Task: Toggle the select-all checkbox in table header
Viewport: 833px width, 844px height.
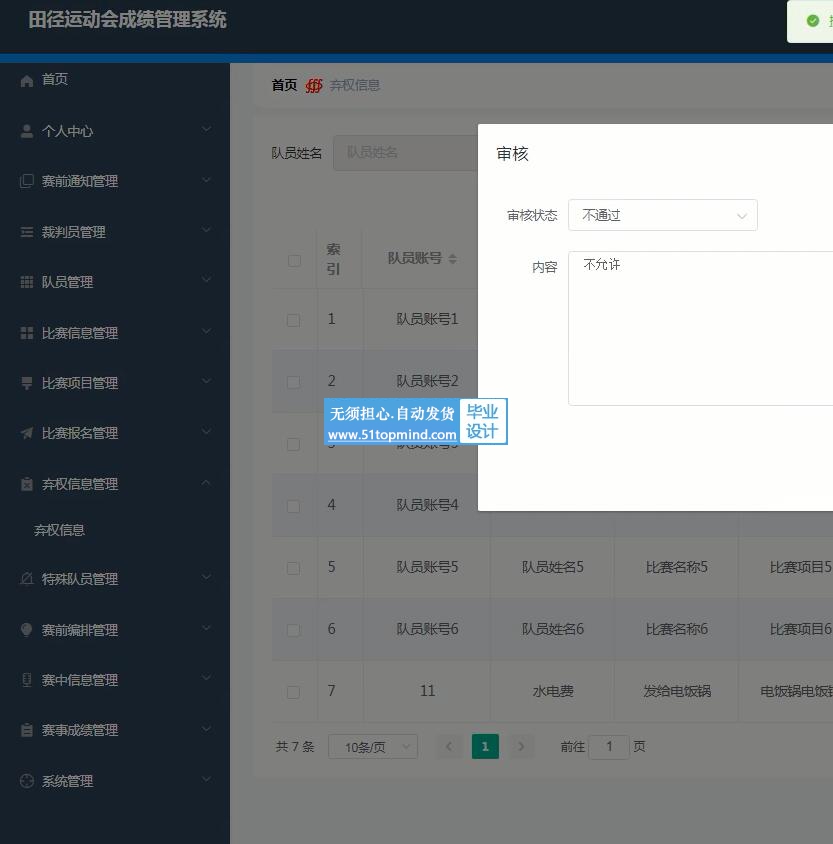Action: tap(294, 261)
